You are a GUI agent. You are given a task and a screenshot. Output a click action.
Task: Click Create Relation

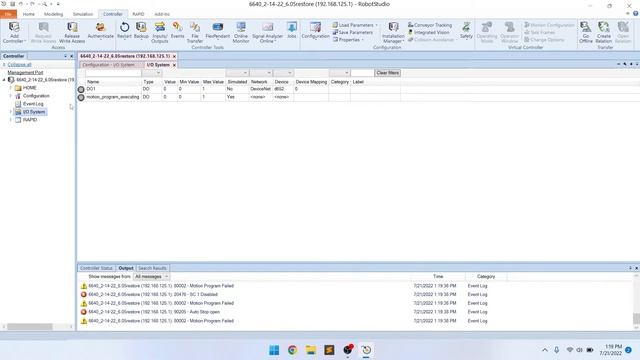click(604, 32)
